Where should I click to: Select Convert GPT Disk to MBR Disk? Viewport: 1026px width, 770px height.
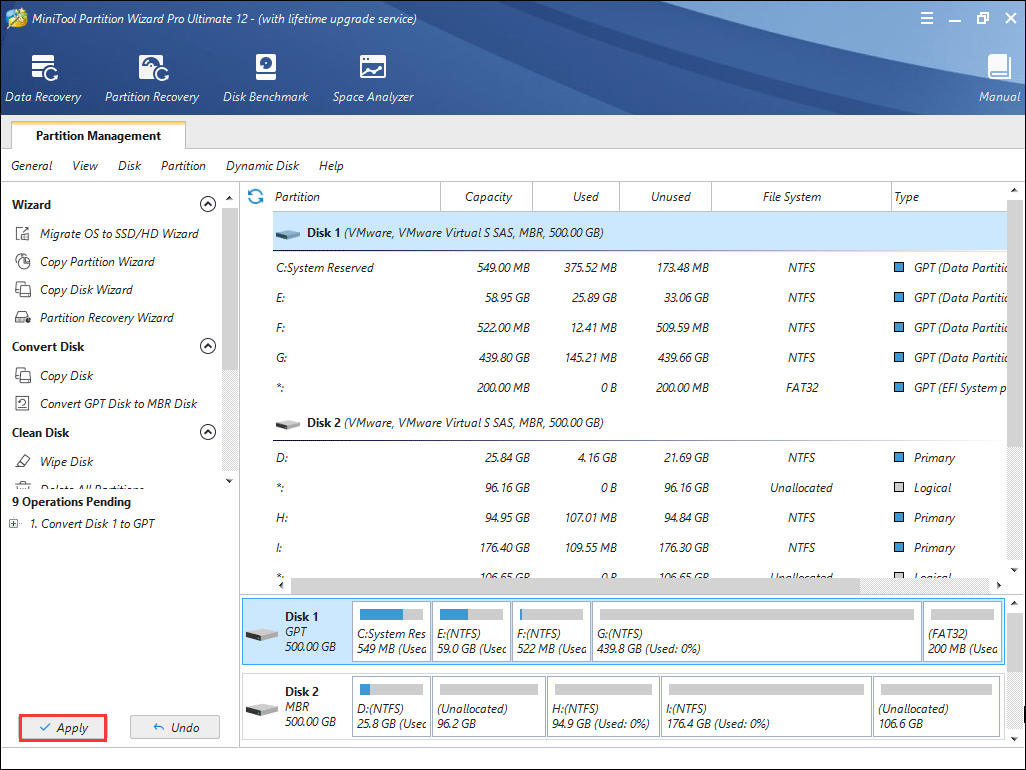118,404
